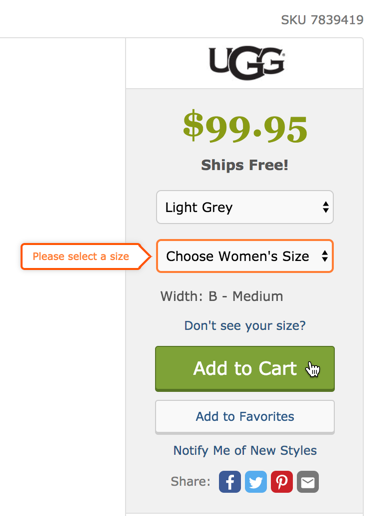The width and height of the screenshot is (384, 516).
Task: Share this product on Facebook
Action: coord(230,482)
